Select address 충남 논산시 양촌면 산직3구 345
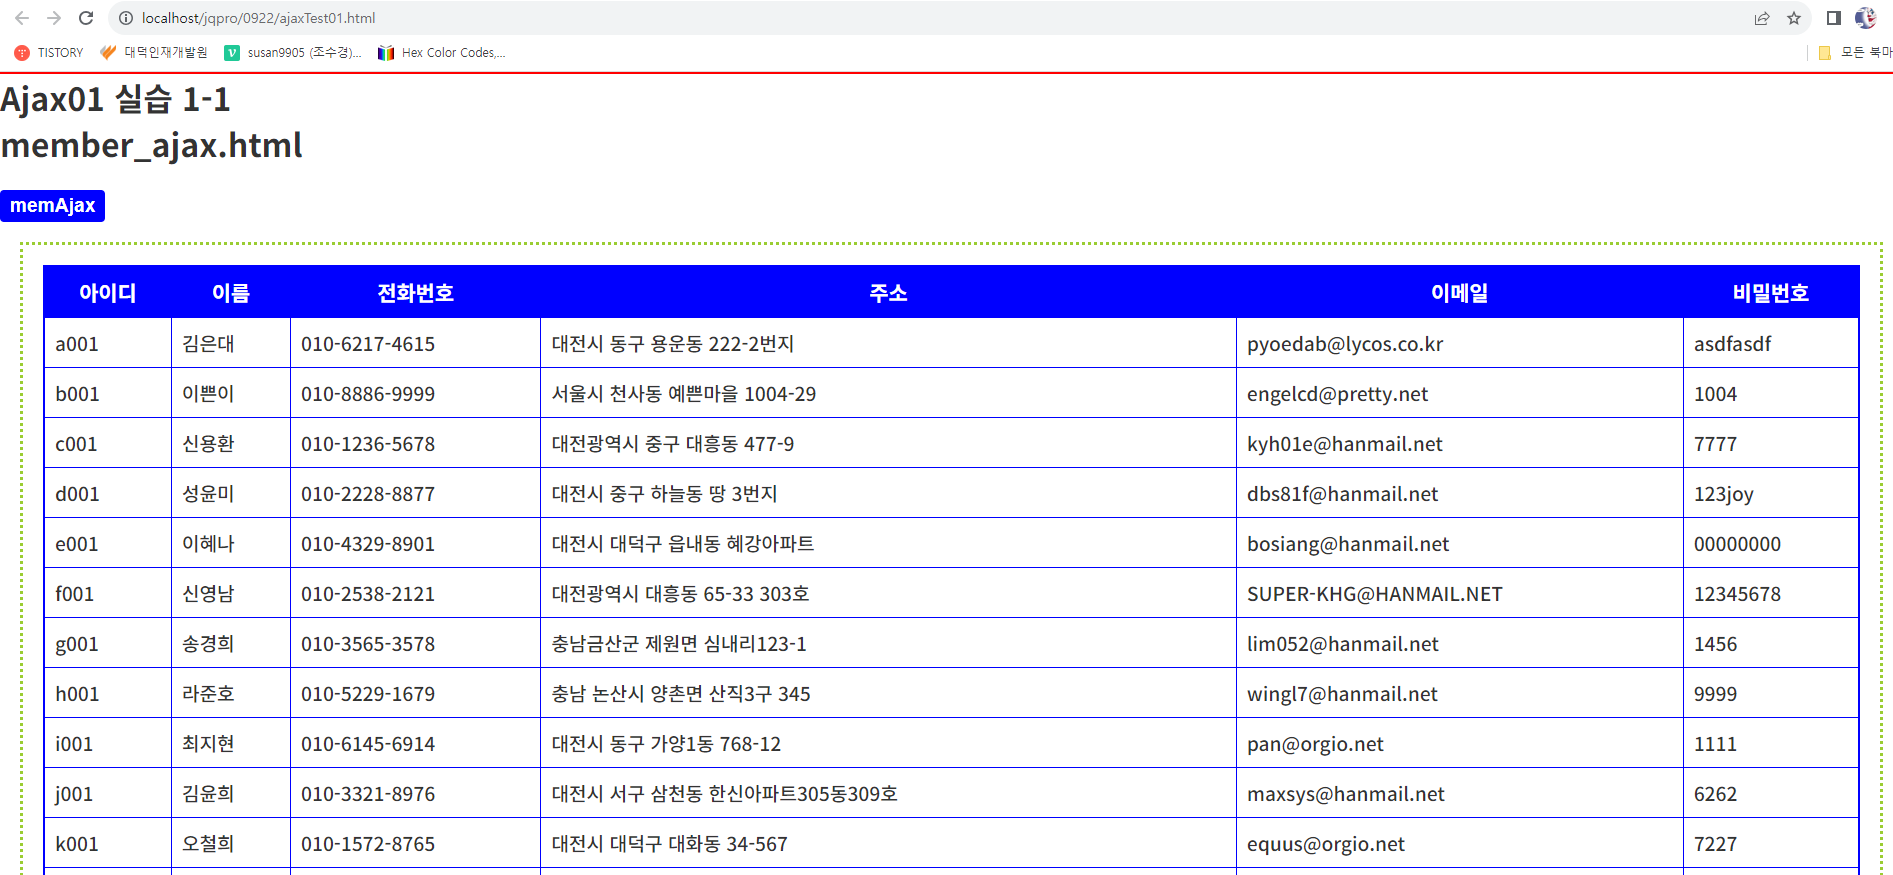The height and width of the screenshot is (875, 1893). [681, 694]
